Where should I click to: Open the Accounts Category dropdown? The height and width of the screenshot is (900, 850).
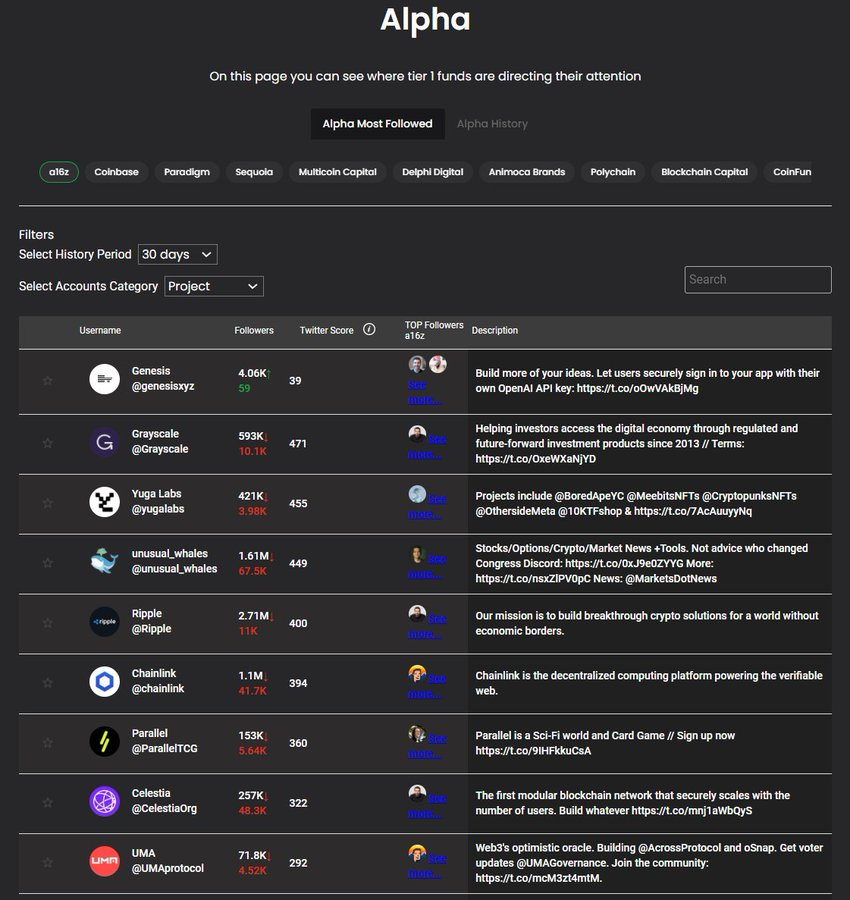pos(214,286)
